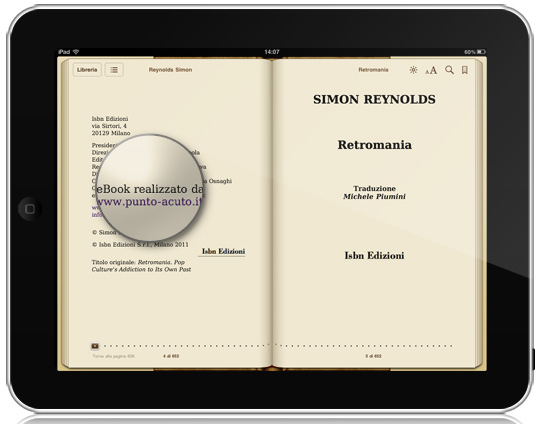The height and width of the screenshot is (424, 540).
Task: Click the 'Michele Piumini' translator name
Action: tap(374, 196)
